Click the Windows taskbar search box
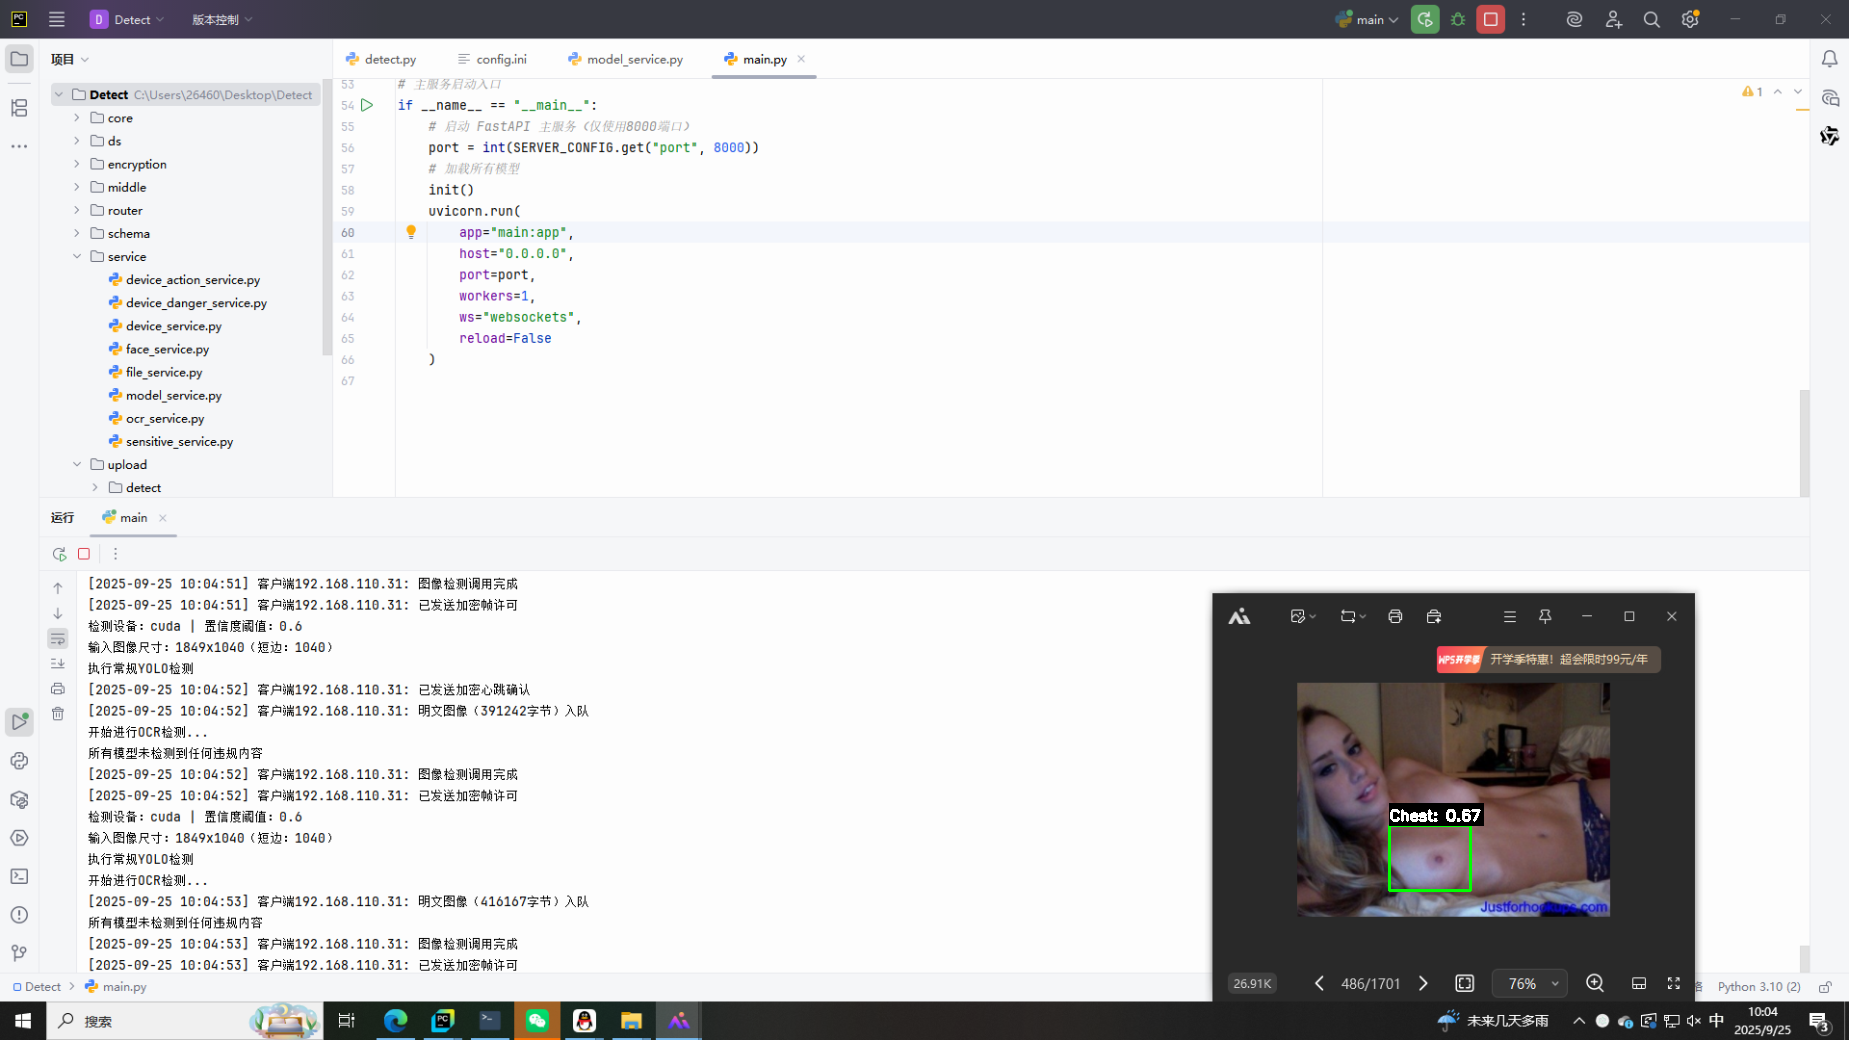Viewport: 1849px width, 1040px height. point(150,1021)
